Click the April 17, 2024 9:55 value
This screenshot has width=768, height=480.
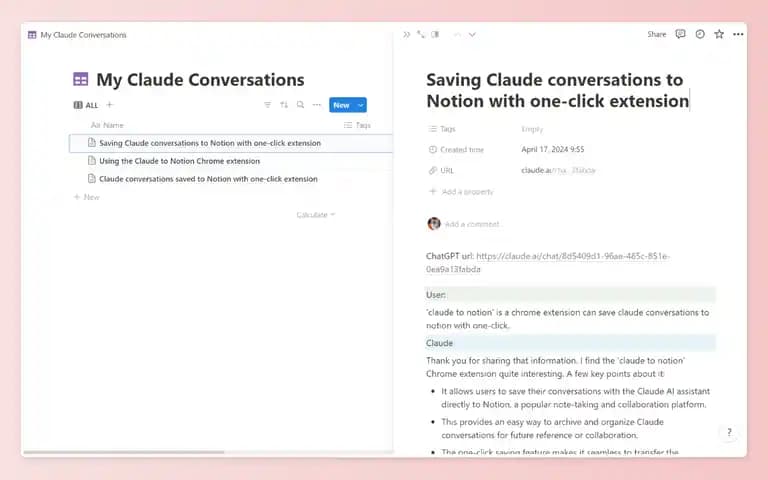click(x=552, y=149)
